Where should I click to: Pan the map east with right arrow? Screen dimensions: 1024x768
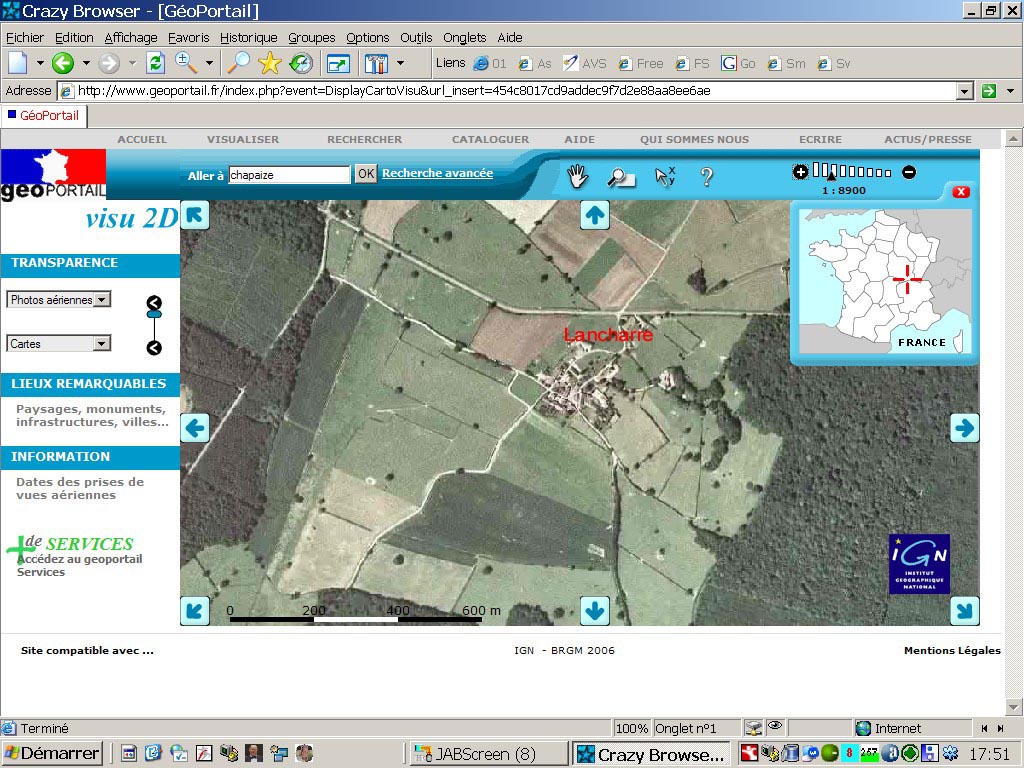coord(964,428)
